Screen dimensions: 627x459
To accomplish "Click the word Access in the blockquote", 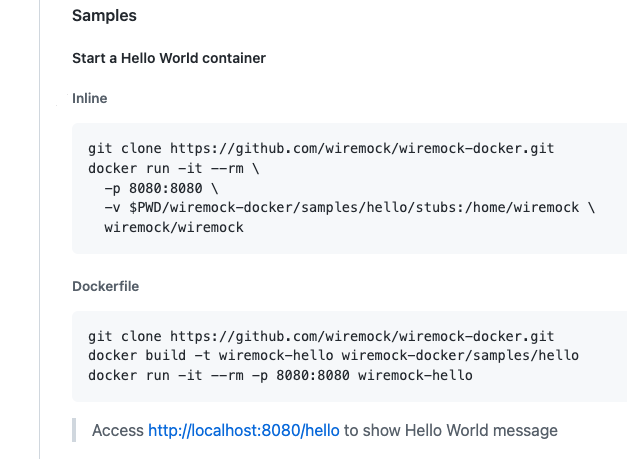I will click(118, 431).
